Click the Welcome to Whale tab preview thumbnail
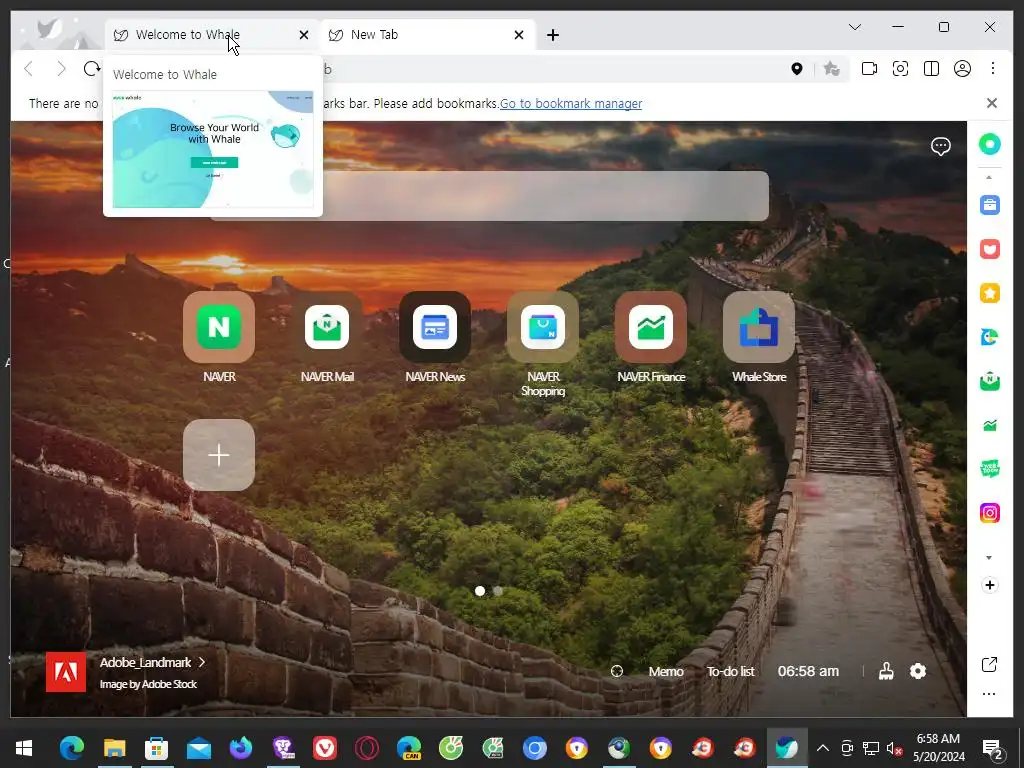Screen dimensions: 1024x768 coord(213,149)
